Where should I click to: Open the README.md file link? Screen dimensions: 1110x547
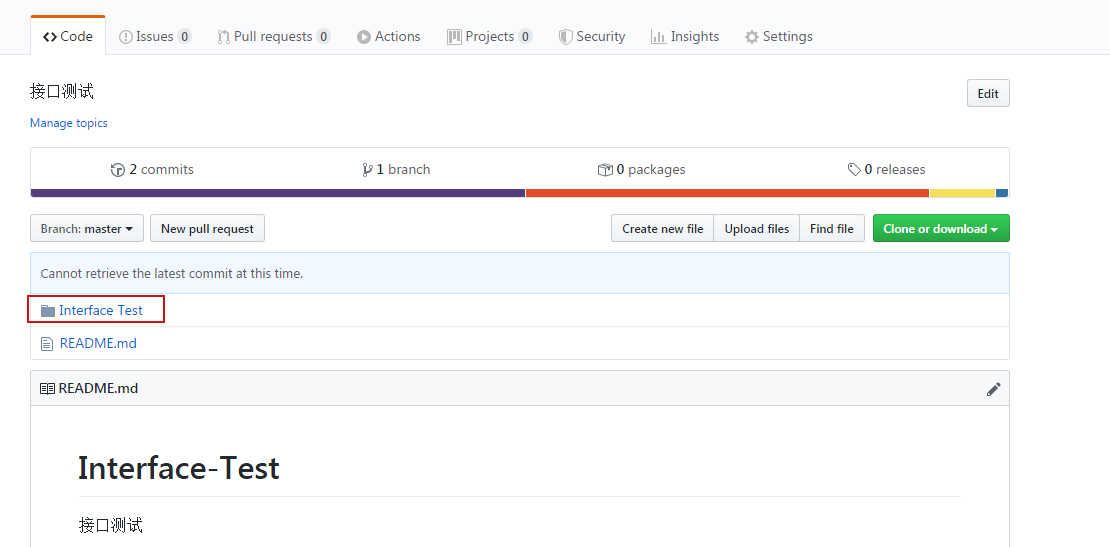[98, 343]
